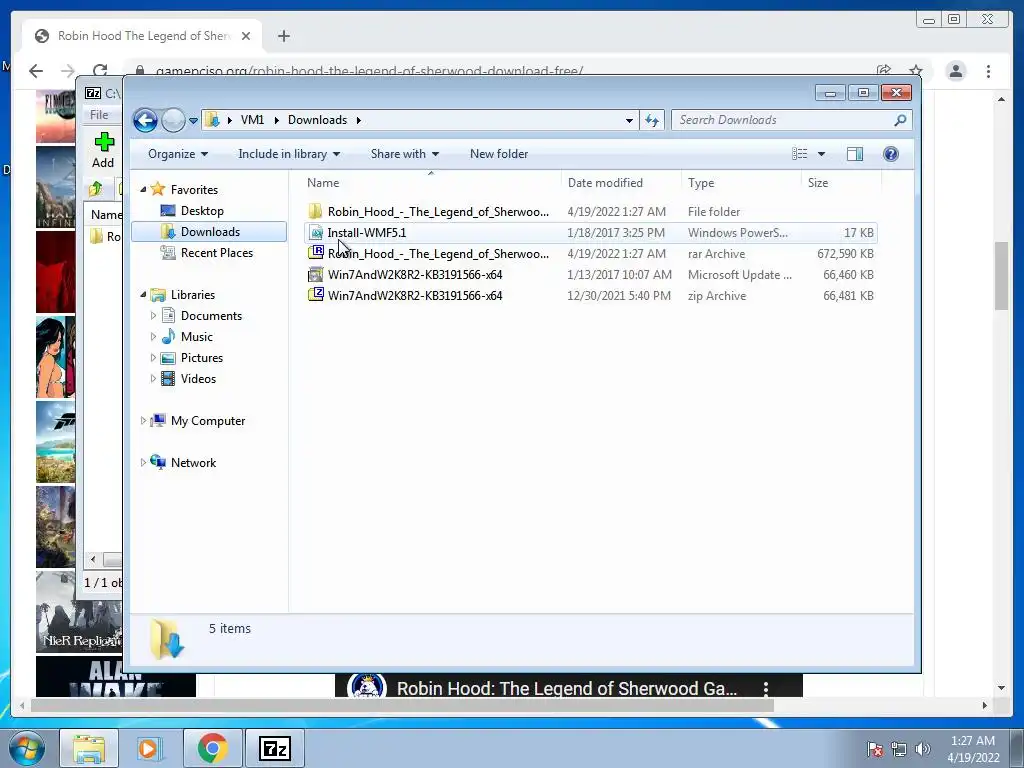Select Win7AndW2K8R2-KB3191566-x64 zip Archive file

click(x=590, y=295)
